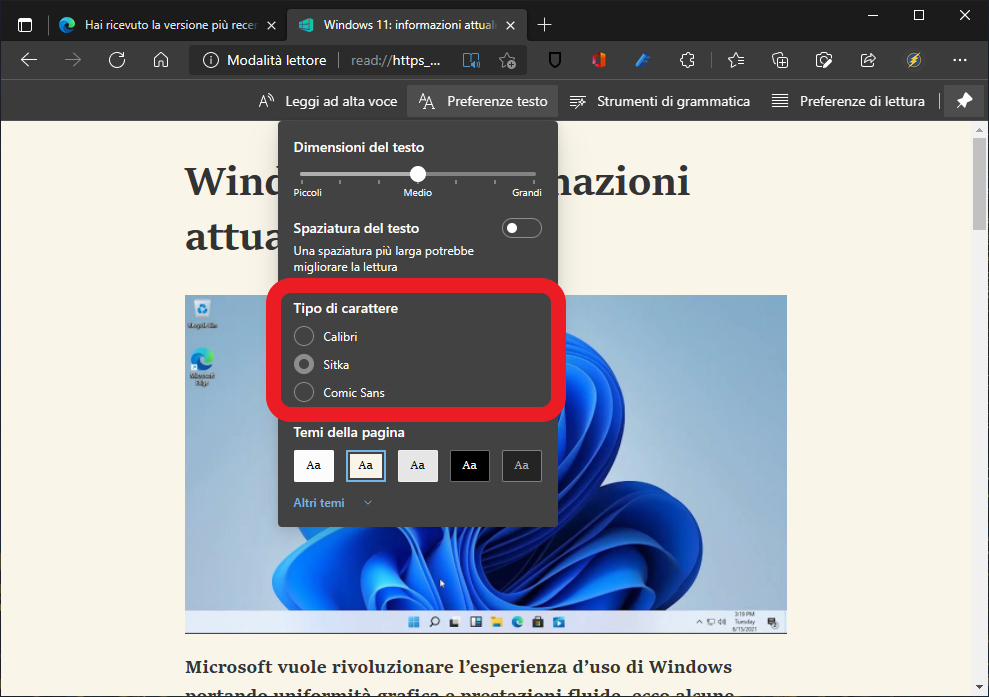Add this page to favorites star icon
Screen dimensions: 989x697
point(507,60)
